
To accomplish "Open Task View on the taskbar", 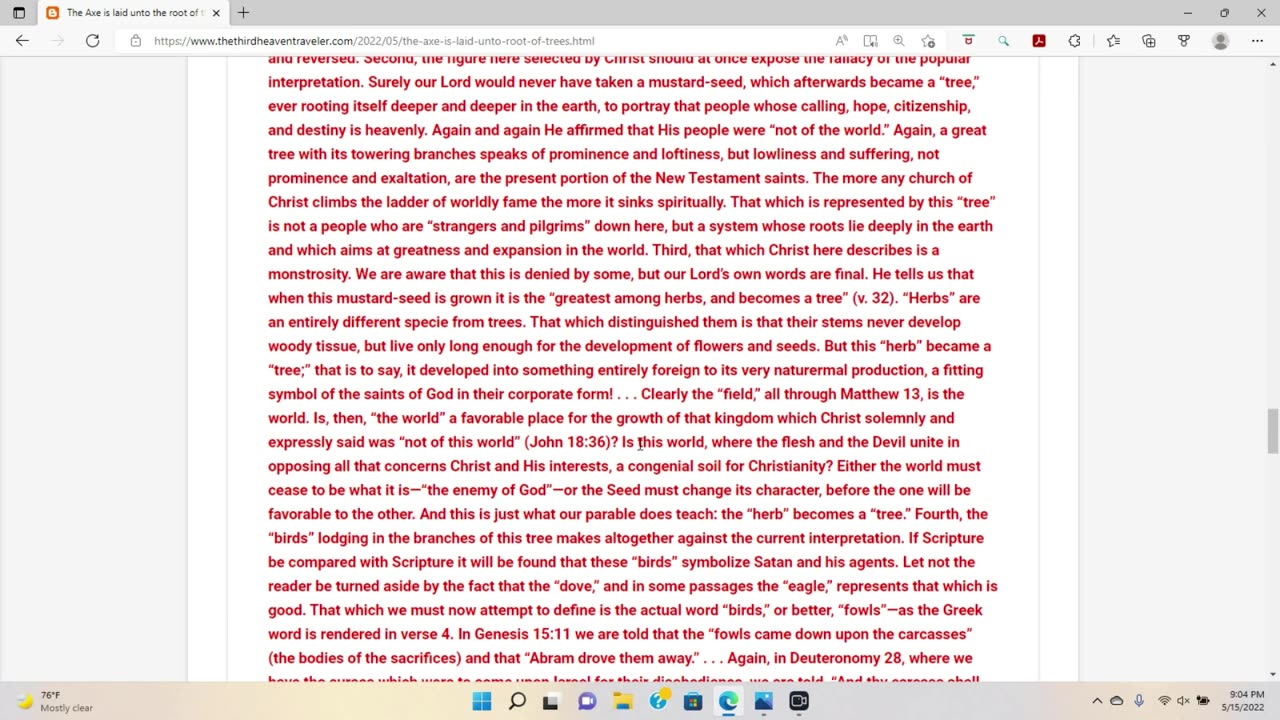I will 550,701.
